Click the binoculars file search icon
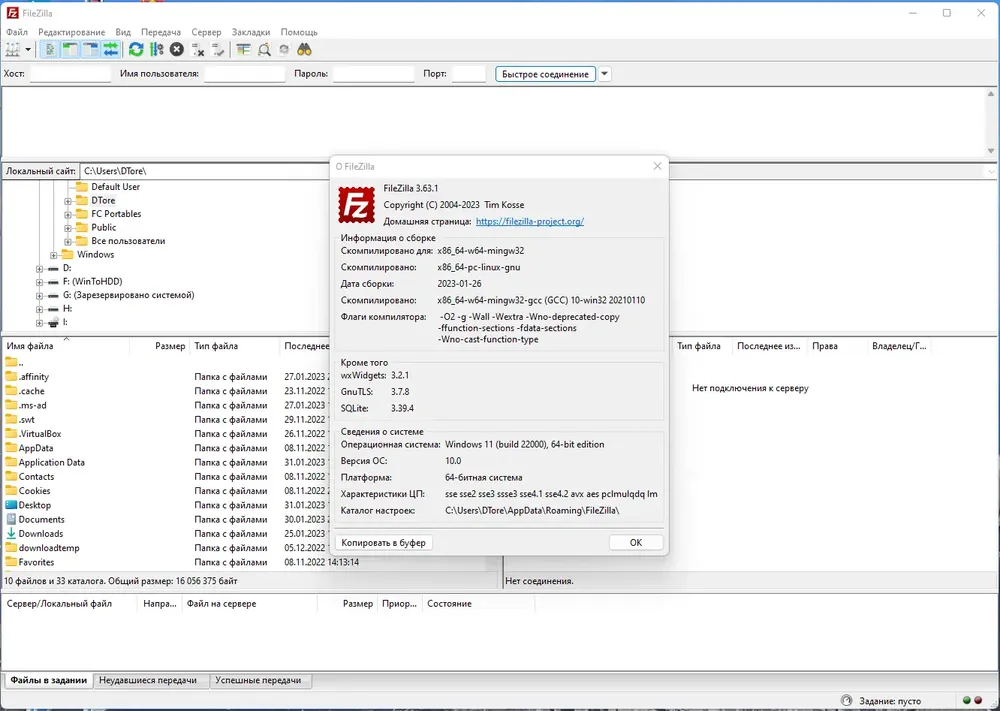The image size is (1000, 711). coord(304,50)
